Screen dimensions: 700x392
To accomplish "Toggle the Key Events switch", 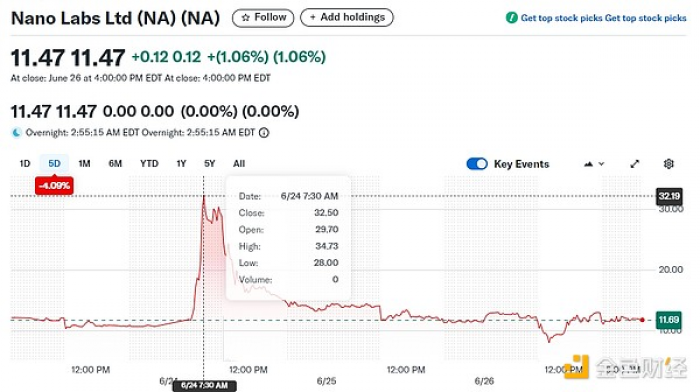I will 477,164.
